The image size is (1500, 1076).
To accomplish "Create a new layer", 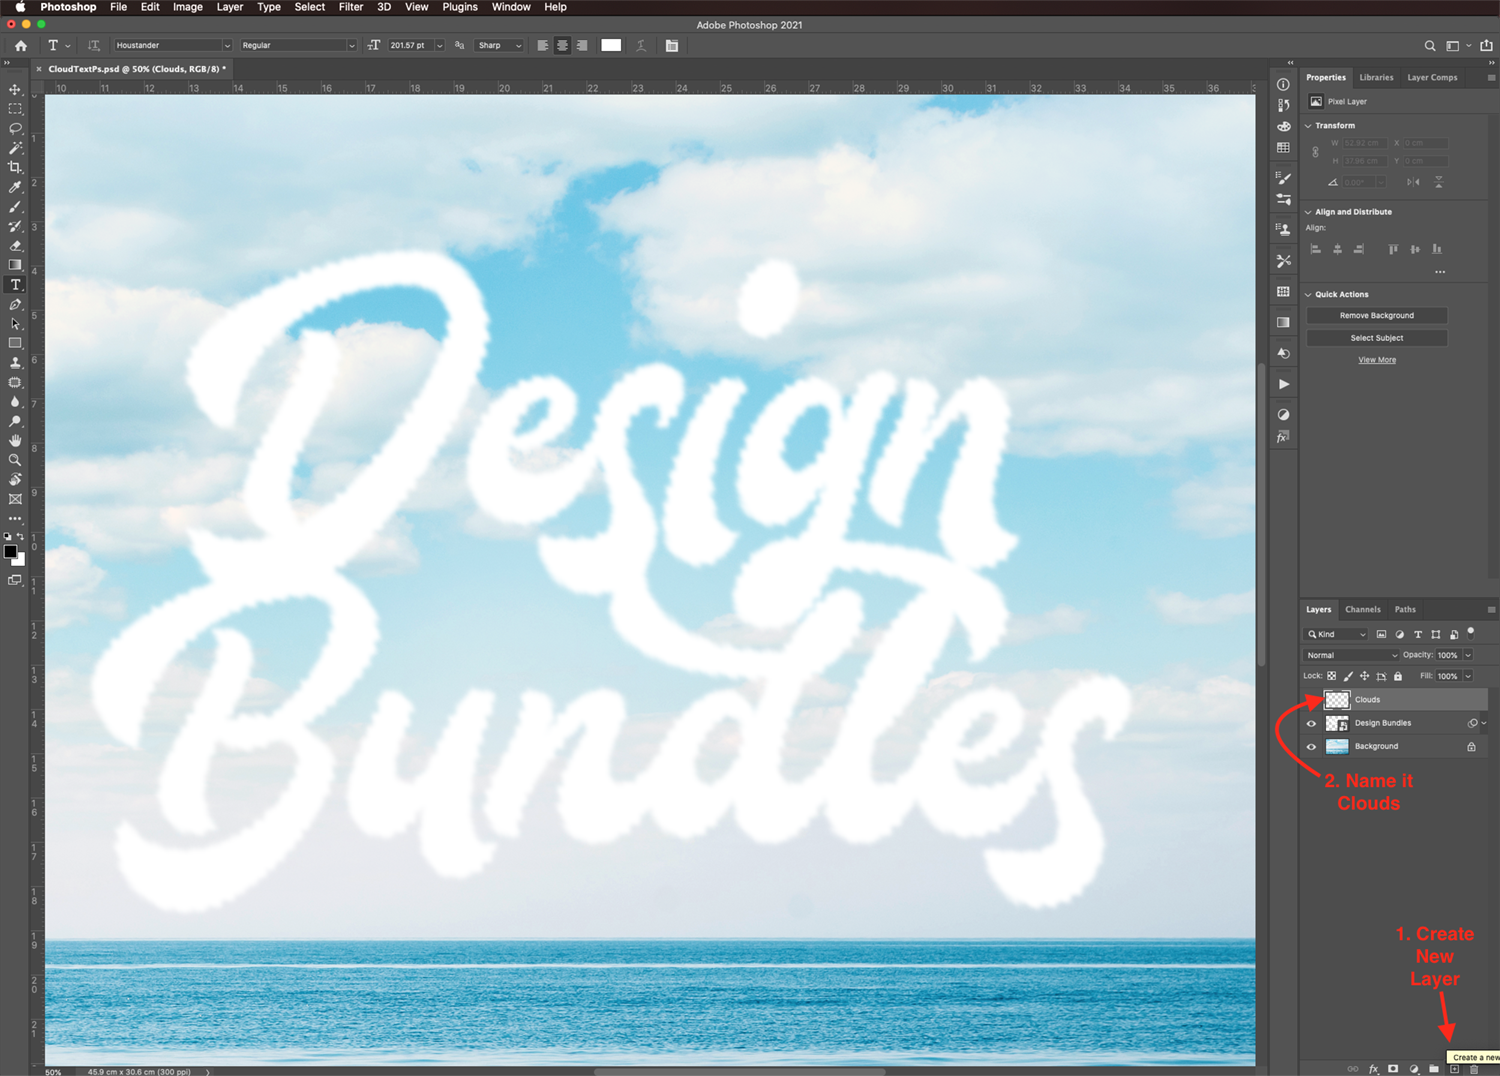I will tap(1455, 1069).
